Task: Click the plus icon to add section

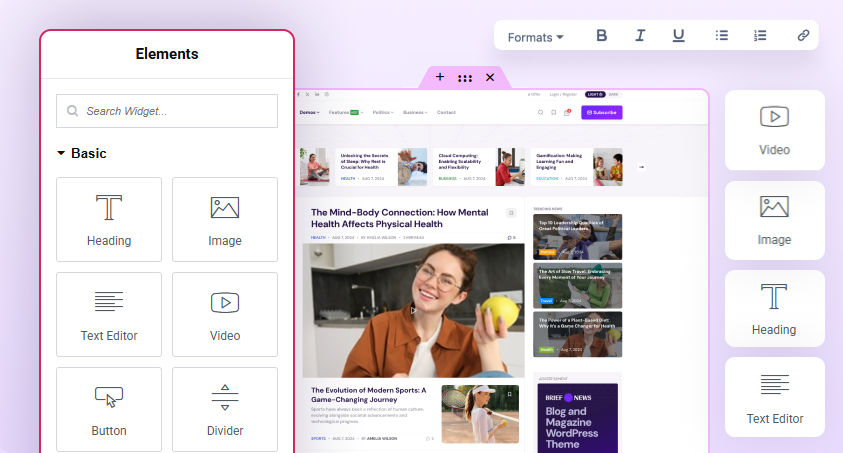Action: click(440, 77)
